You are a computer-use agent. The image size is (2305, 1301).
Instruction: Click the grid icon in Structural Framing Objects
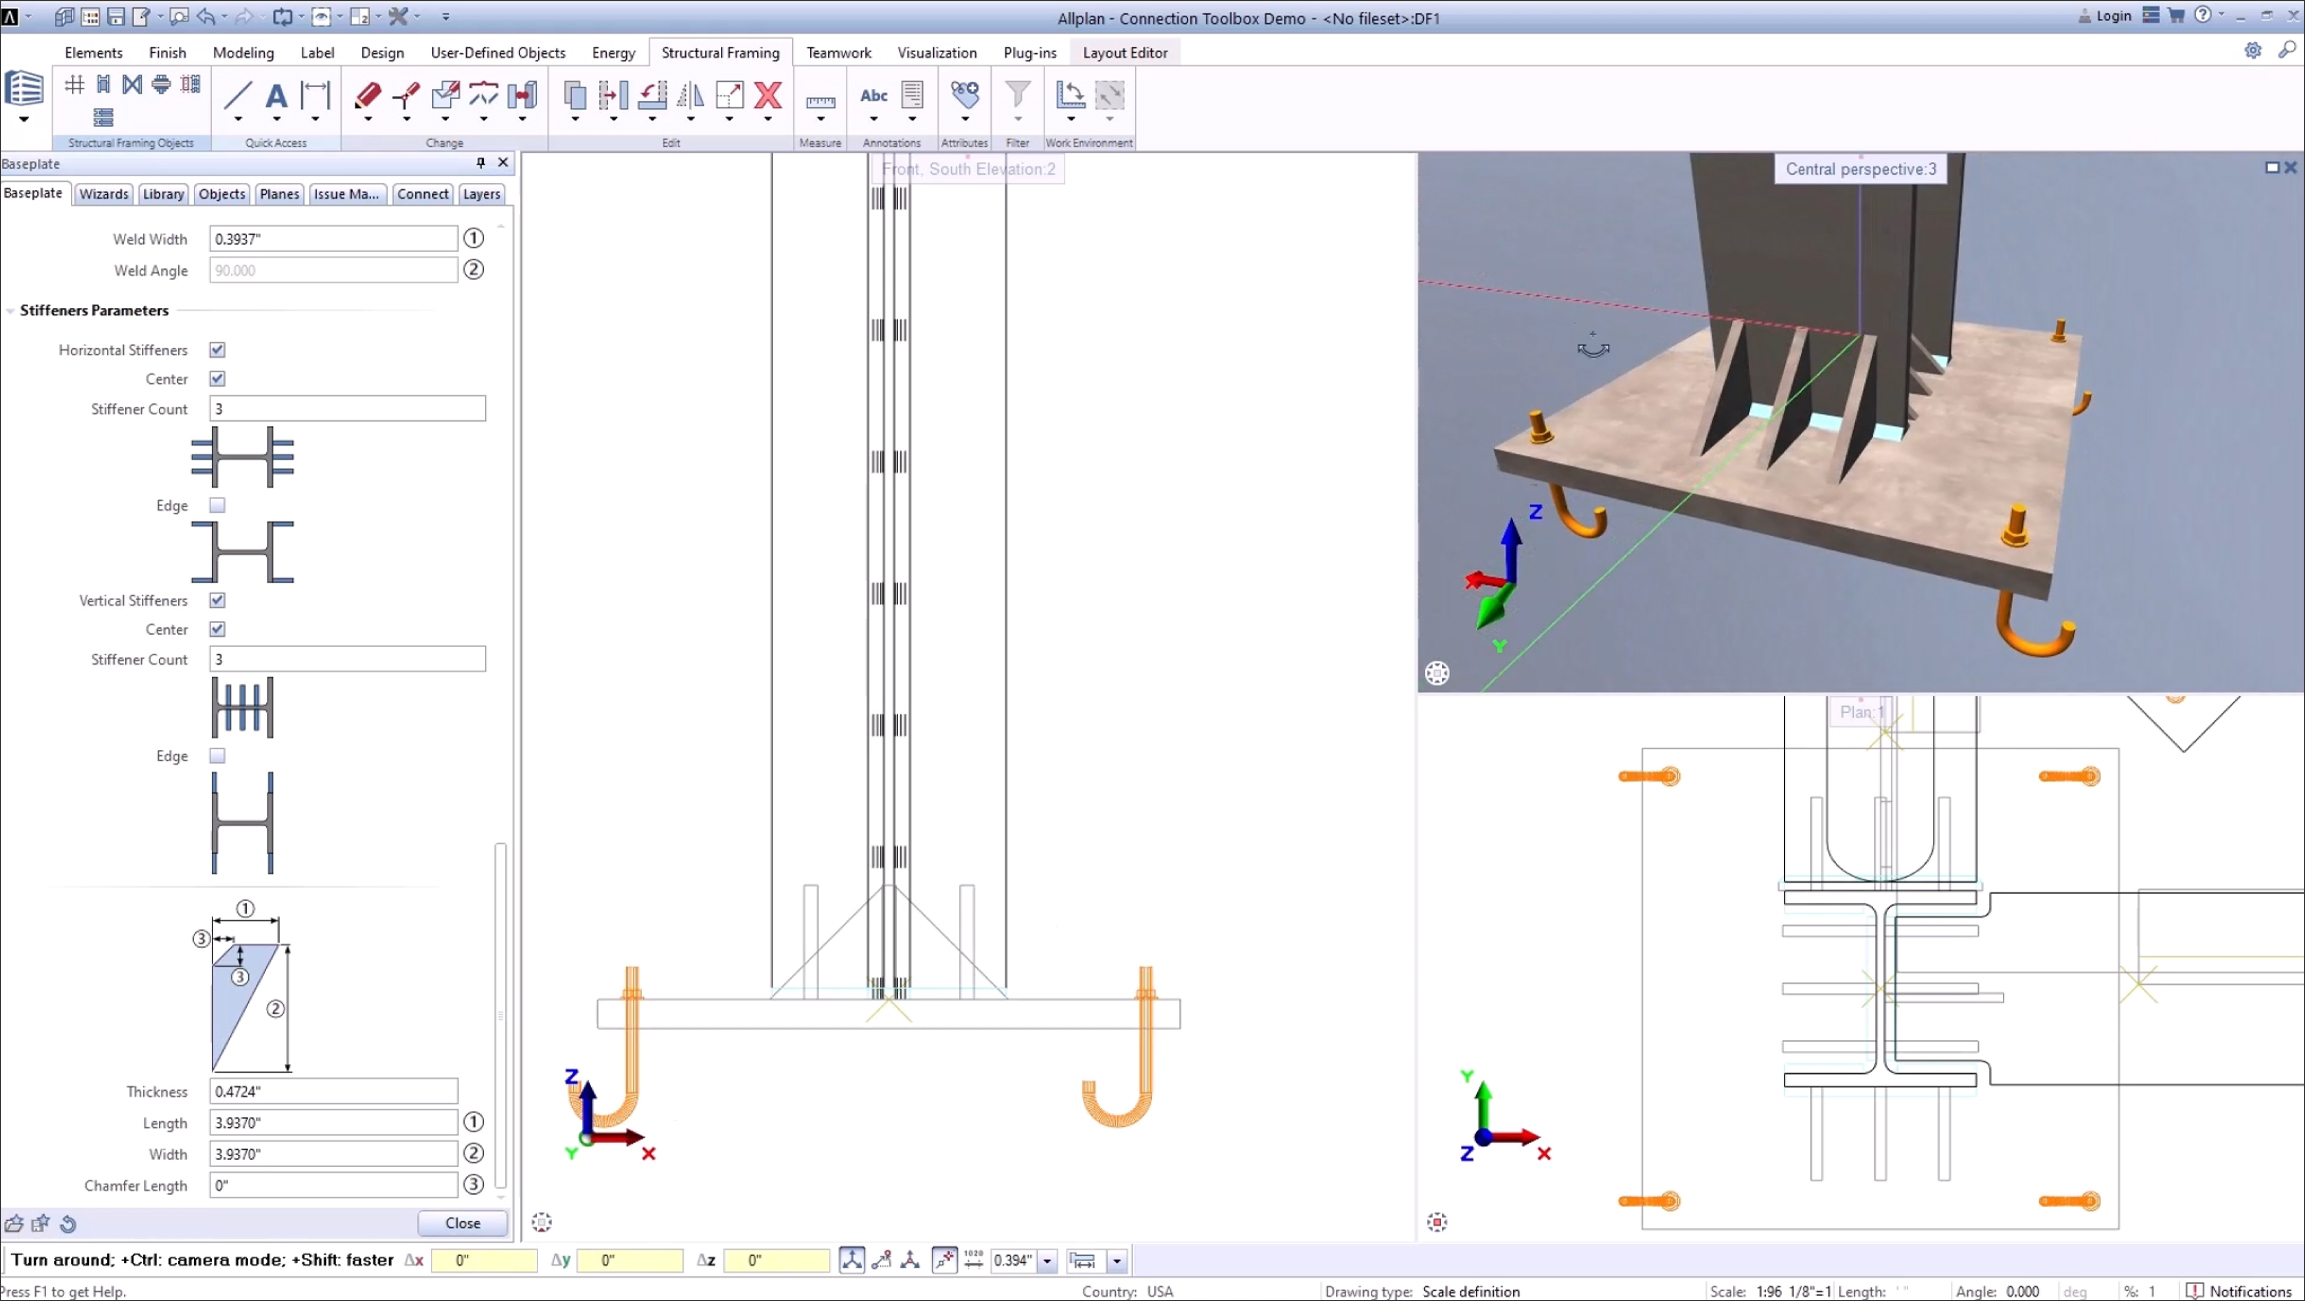[74, 84]
